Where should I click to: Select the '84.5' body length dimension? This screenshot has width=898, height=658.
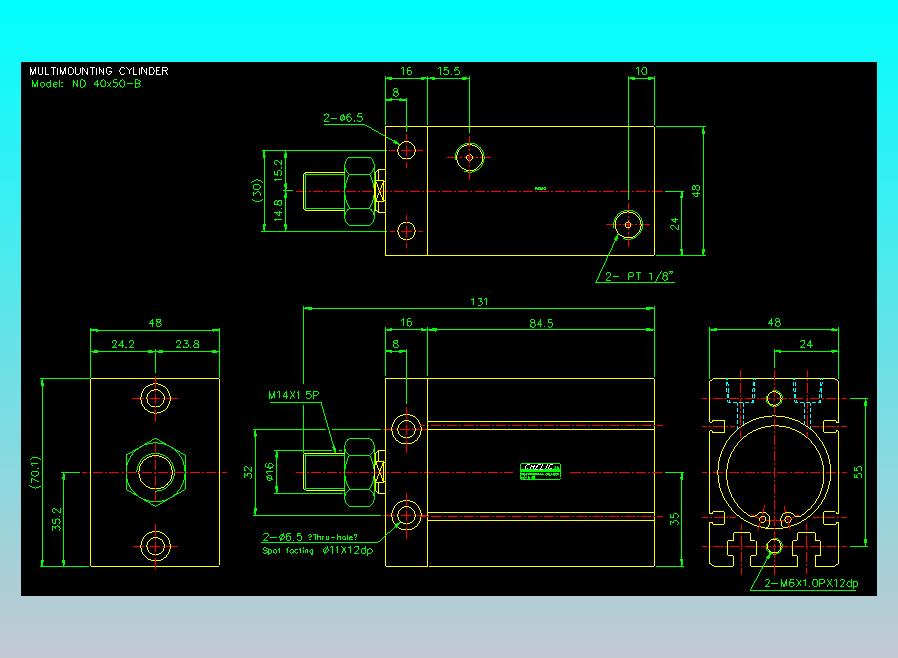541,323
